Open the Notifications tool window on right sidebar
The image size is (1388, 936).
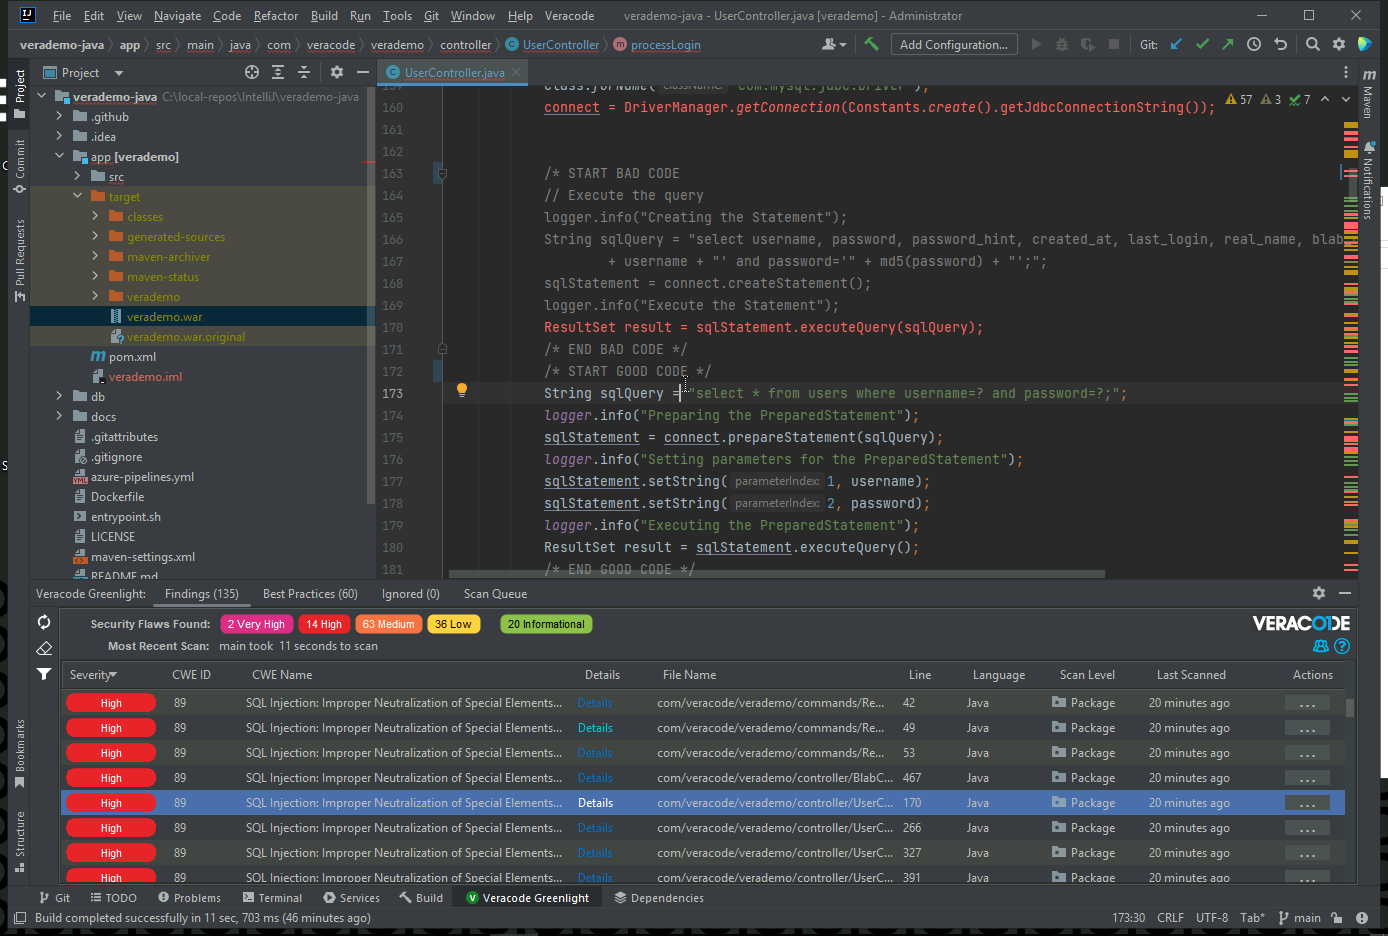(1369, 180)
